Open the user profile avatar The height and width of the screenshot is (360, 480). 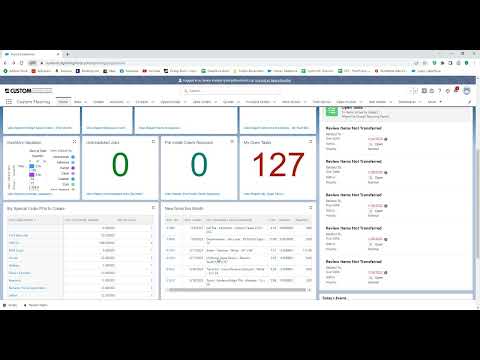click(x=467, y=91)
